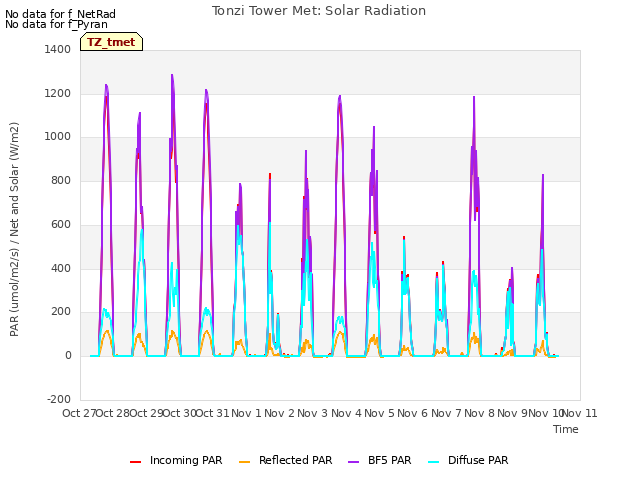Viewport: 640px width, 480px height.
Task: Click the Nov 4 x-axis tick label
Action: point(346,413)
